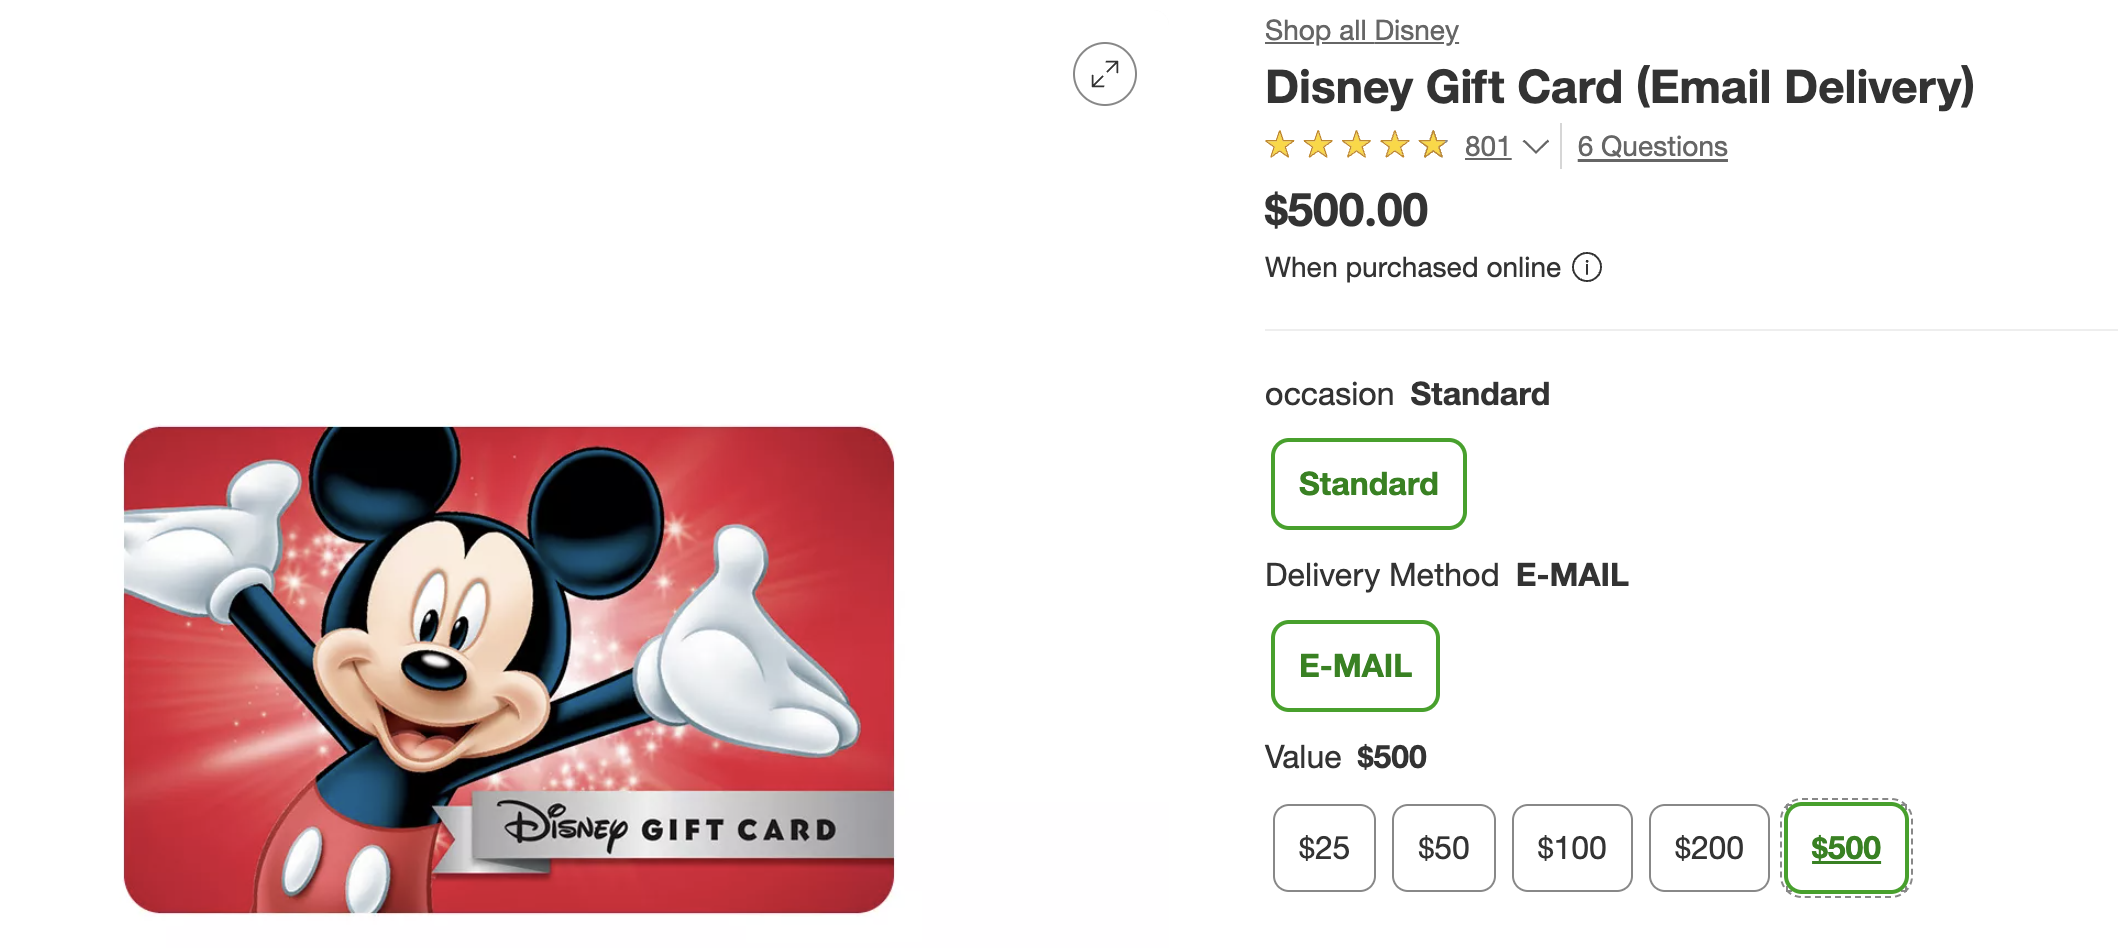Click the Mickey Mouse gift card image
This screenshot has width=2118, height=948.
coord(508,670)
